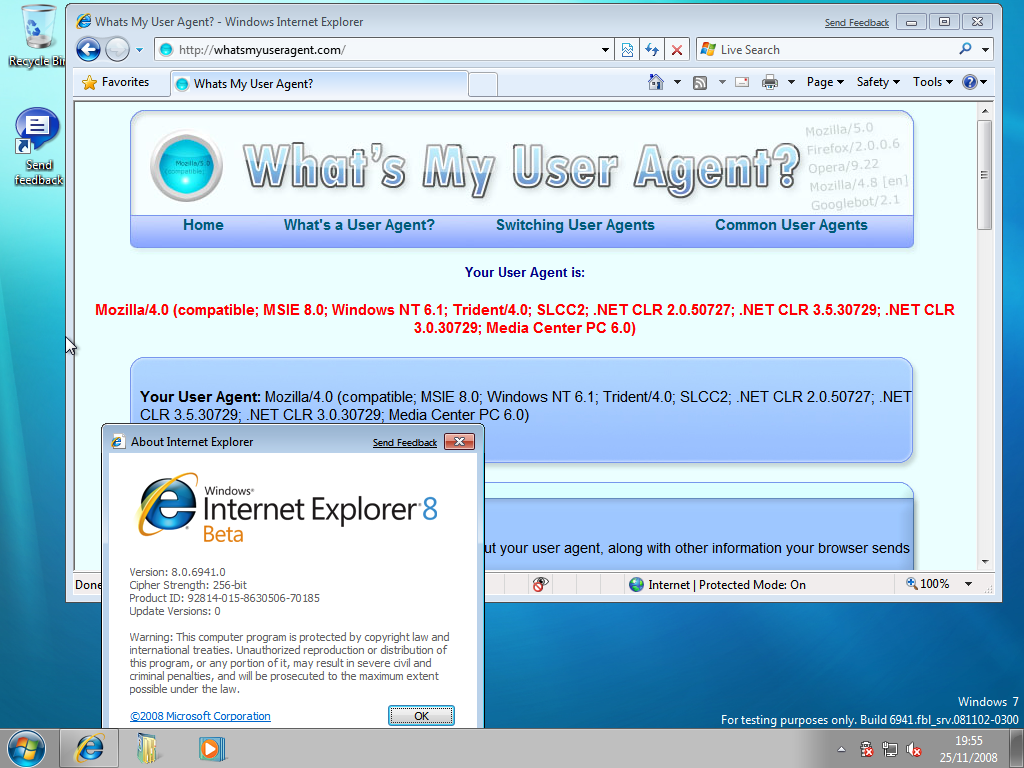
Task: Click the Product ID line in About dialog
Action: [x=225, y=598]
